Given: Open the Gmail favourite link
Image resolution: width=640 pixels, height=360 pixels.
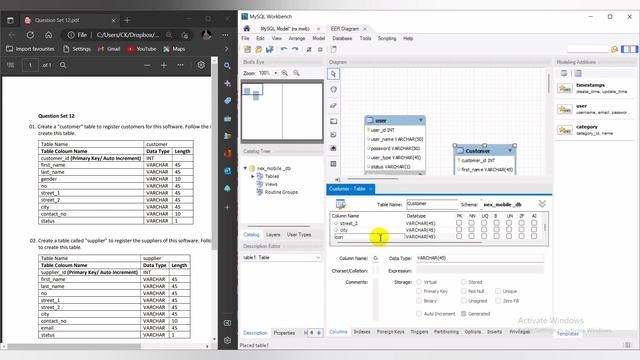Looking at the screenshot, I should click(109, 49).
